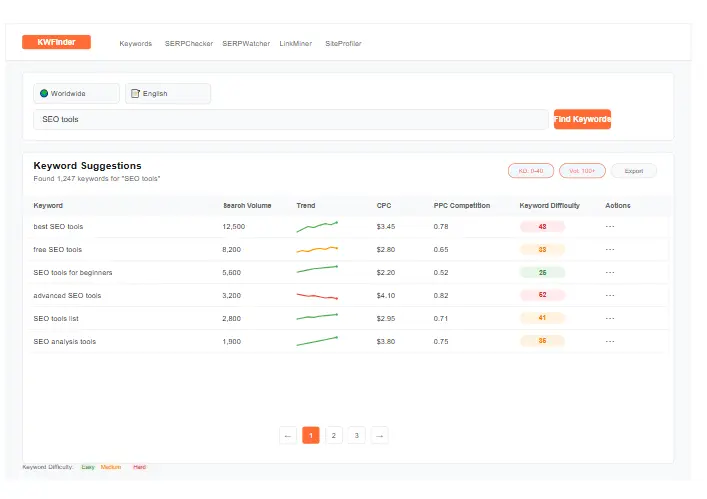
Task: Focus the SEO tools search field
Action: click(291, 119)
